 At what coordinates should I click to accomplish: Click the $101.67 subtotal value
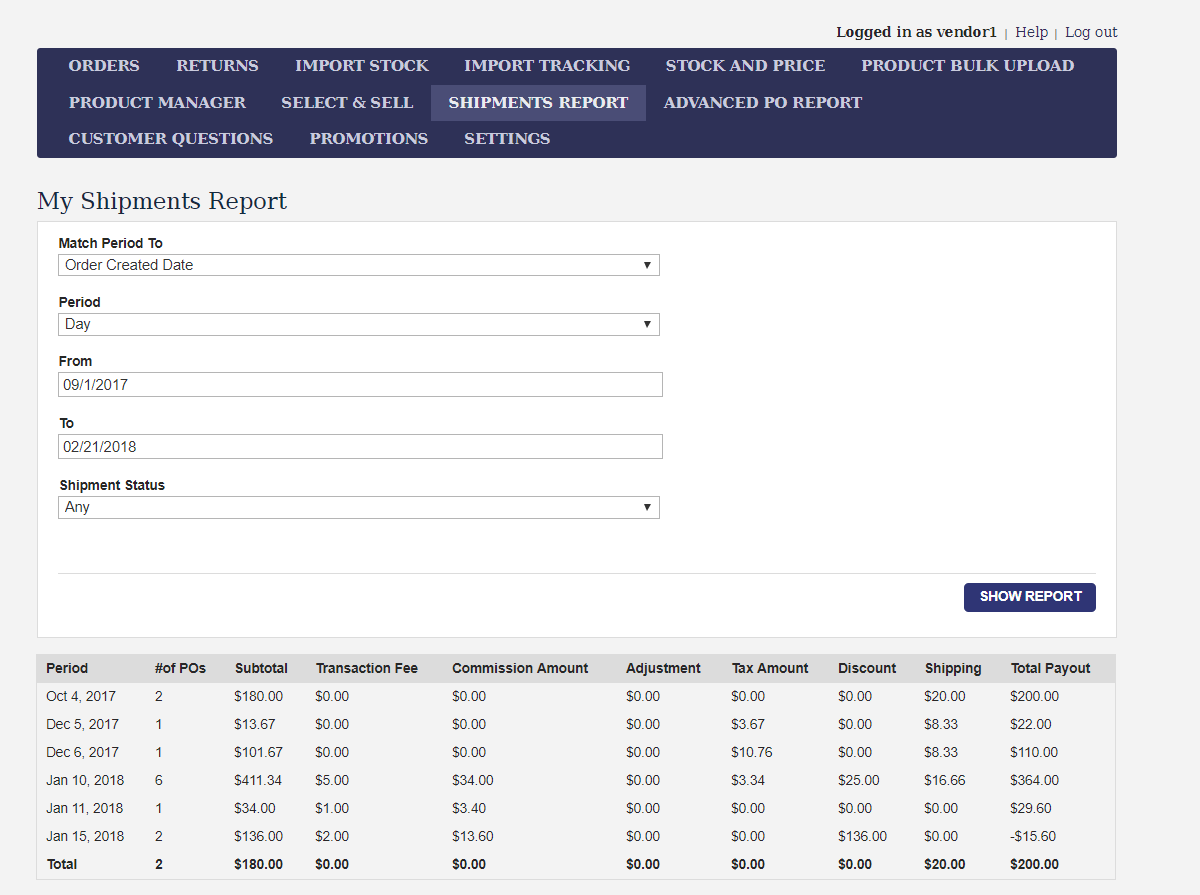[x=259, y=752]
